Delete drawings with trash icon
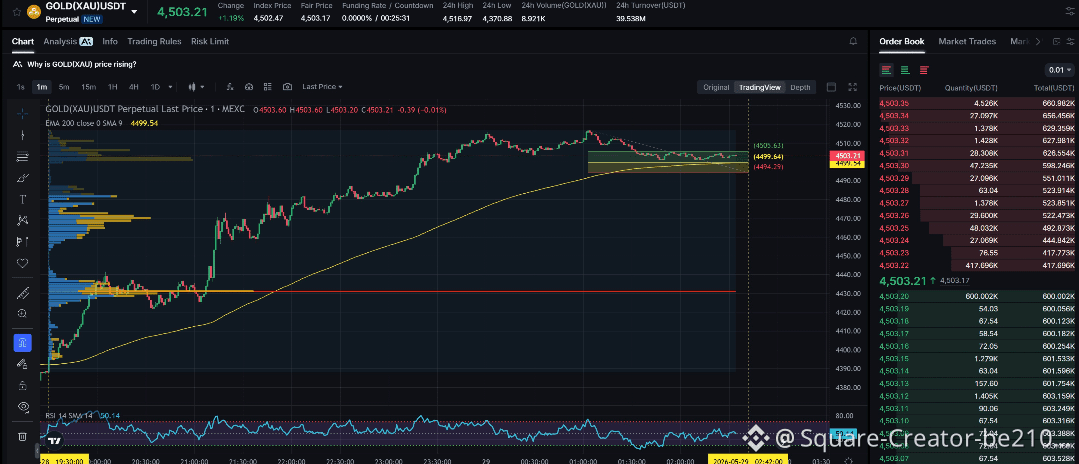The width and height of the screenshot is (1079, 464). click(x=23, y=436)
